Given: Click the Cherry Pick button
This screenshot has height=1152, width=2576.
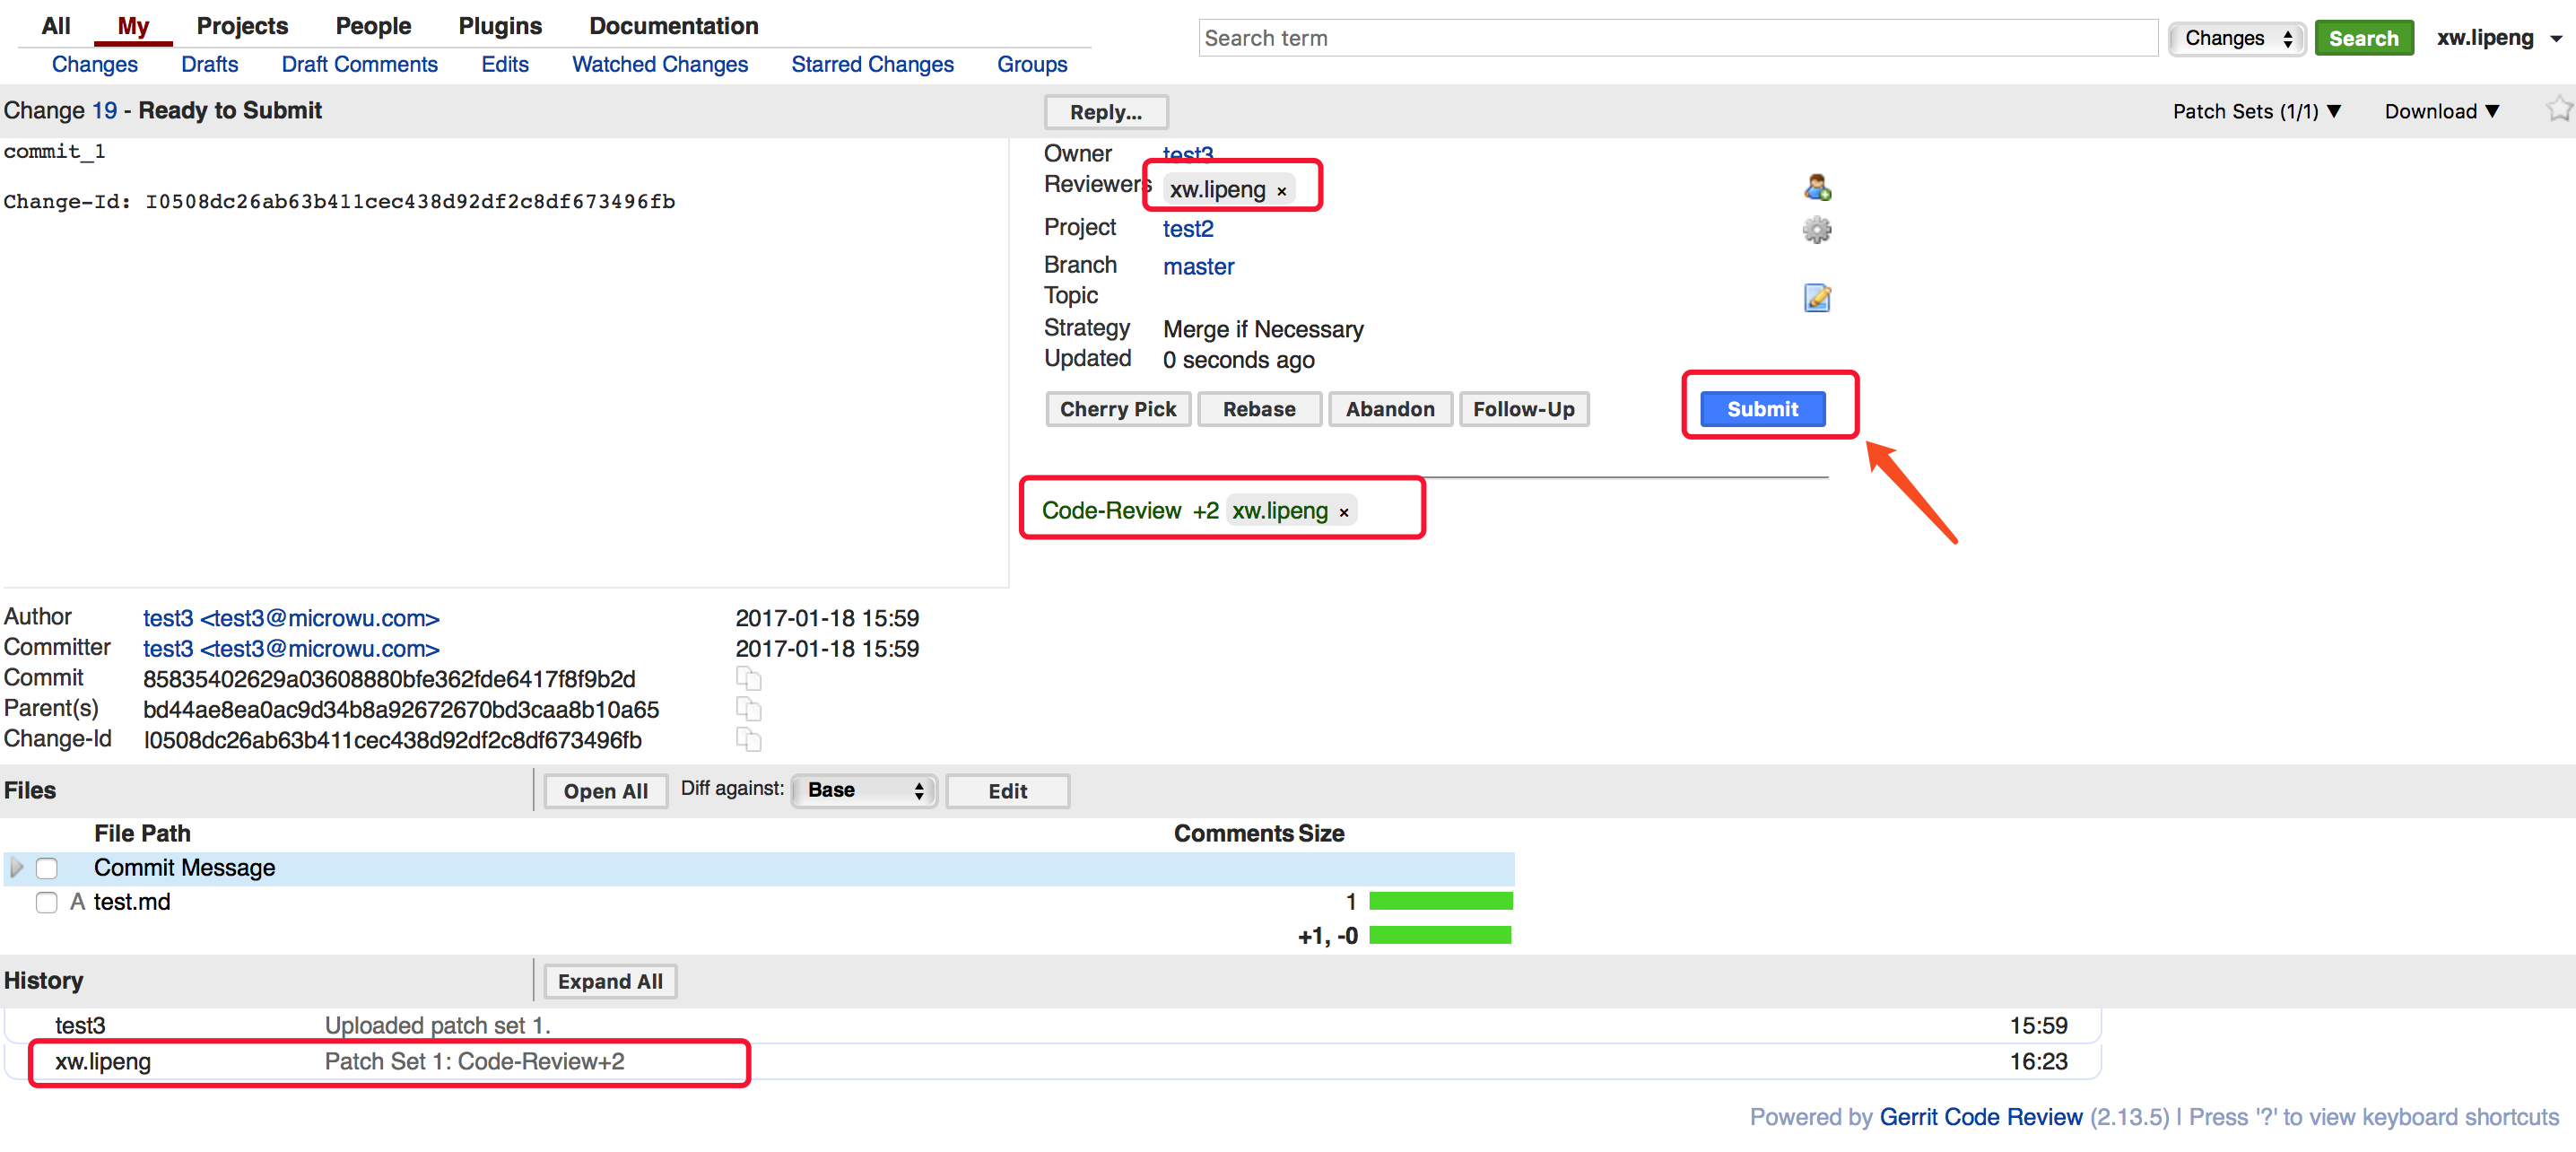Looking at the screenshot, I should tap(1117, 409).
